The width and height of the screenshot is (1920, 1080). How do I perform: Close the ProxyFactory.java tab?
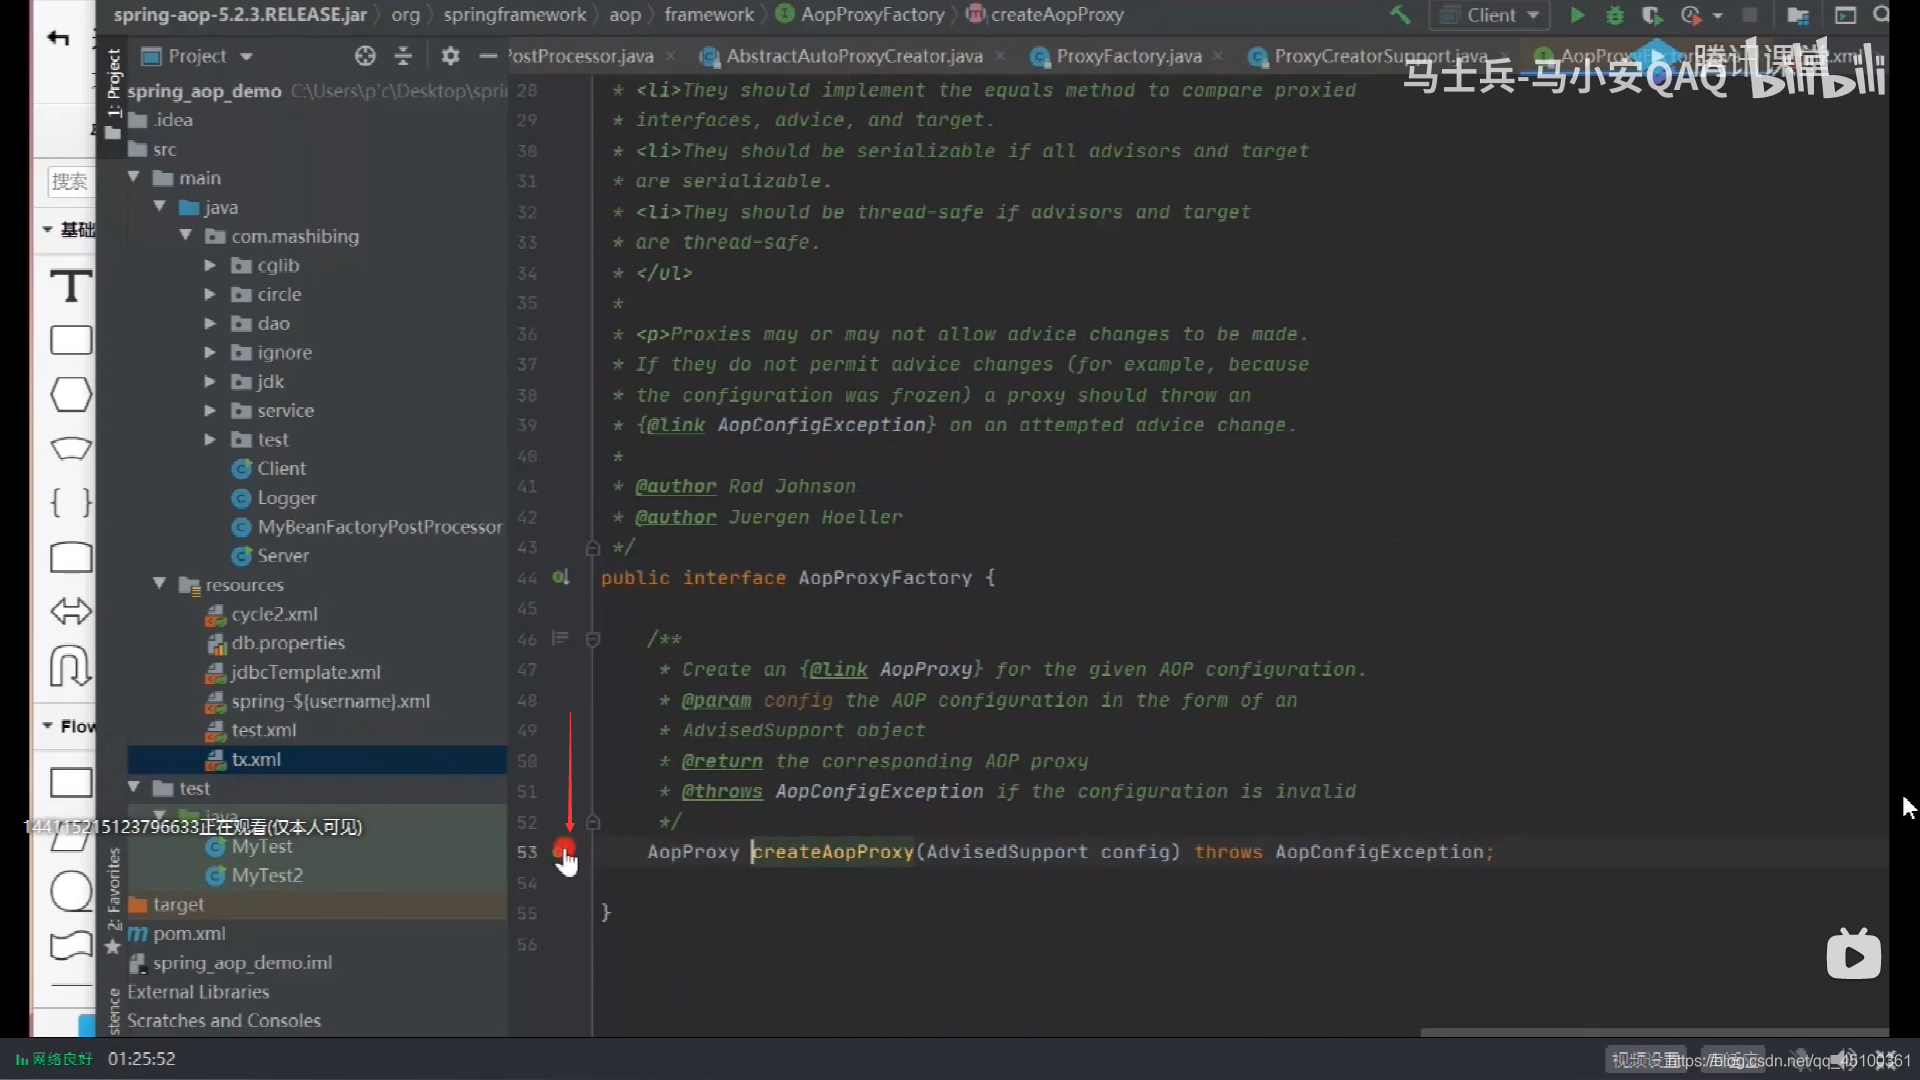tap(1217, 56)
